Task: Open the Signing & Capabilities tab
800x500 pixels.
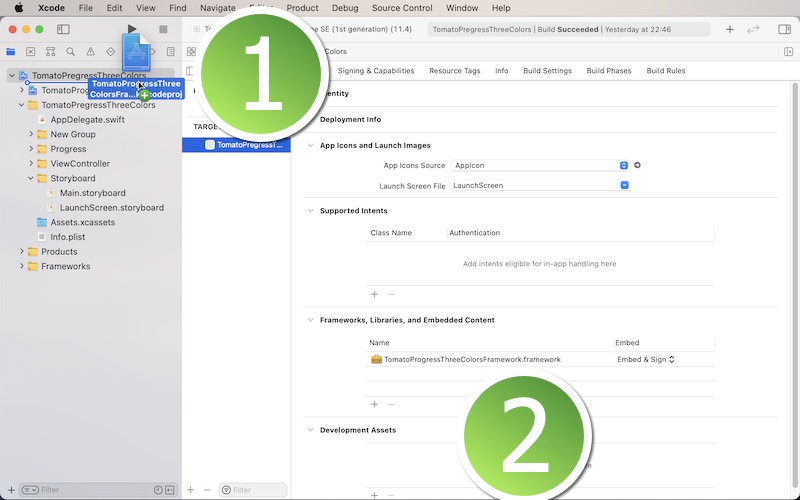Action: point(376,71)
